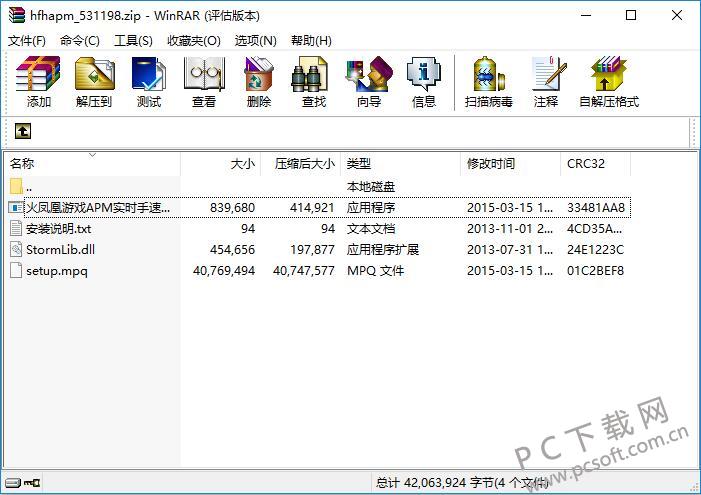This screenshot has width=701, height=495.
Task: Open the View (查看) toolbar icon
Action: point(204,81)
